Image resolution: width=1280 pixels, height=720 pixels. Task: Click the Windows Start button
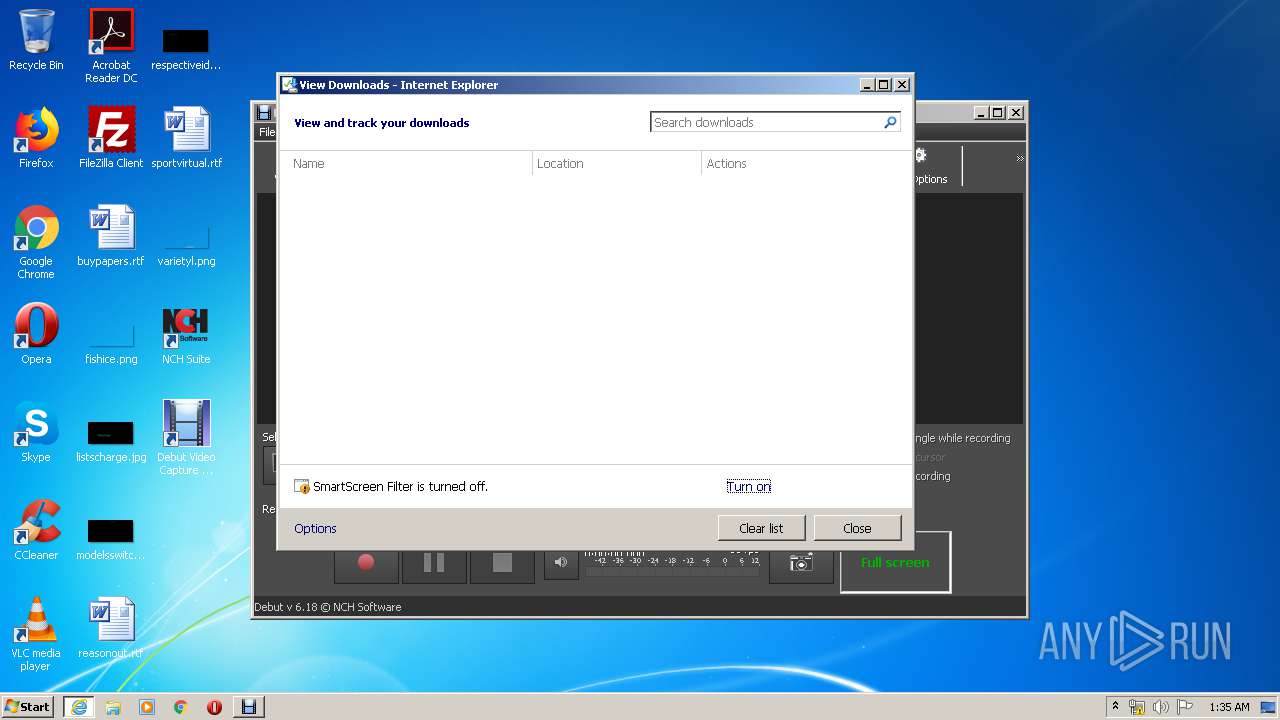point(28,706)
